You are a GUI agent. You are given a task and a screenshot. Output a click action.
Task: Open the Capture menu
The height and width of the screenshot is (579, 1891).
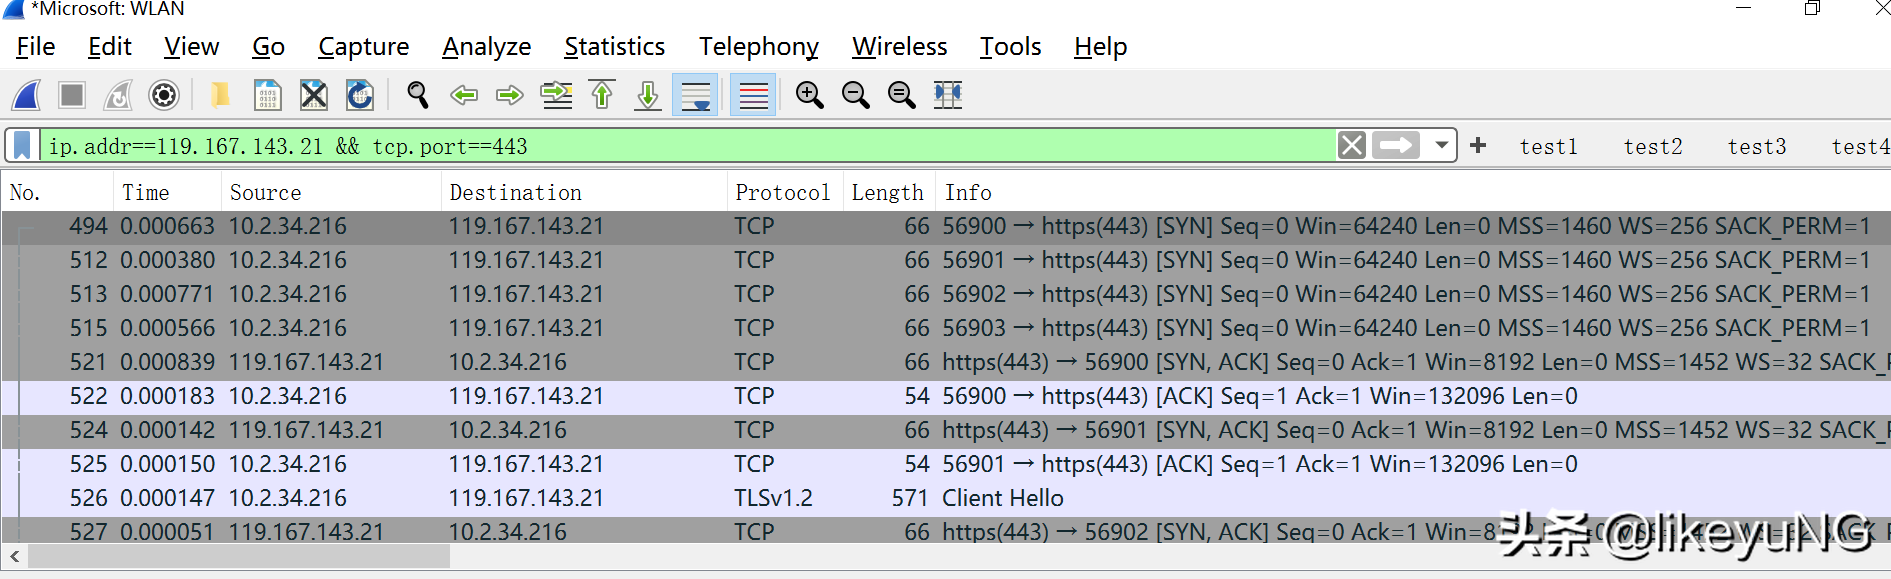coord(363,47)
